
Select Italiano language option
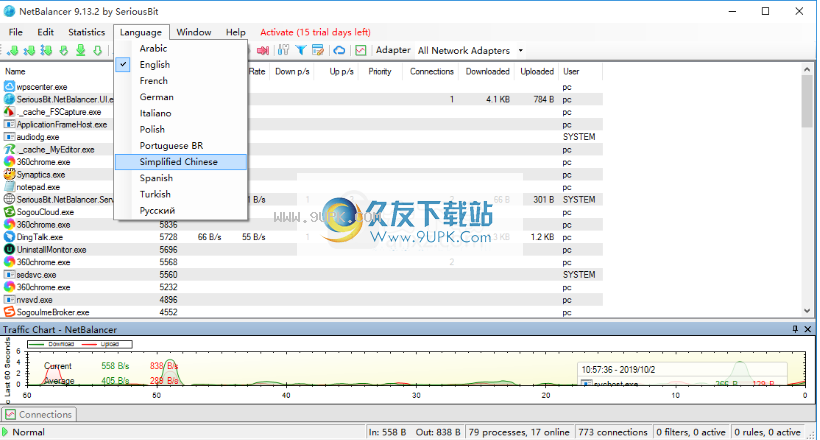[180, 113]
